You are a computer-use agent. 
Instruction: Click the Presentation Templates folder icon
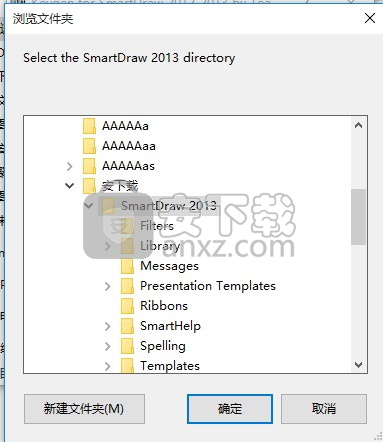pos(127,286)
